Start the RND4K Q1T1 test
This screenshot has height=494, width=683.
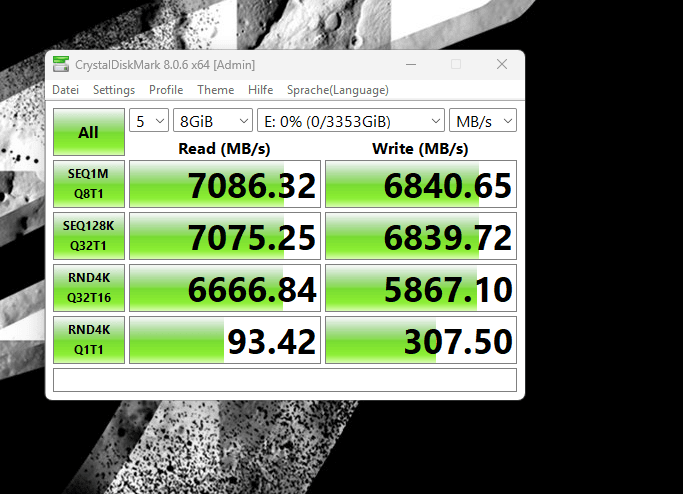point(89,340)
